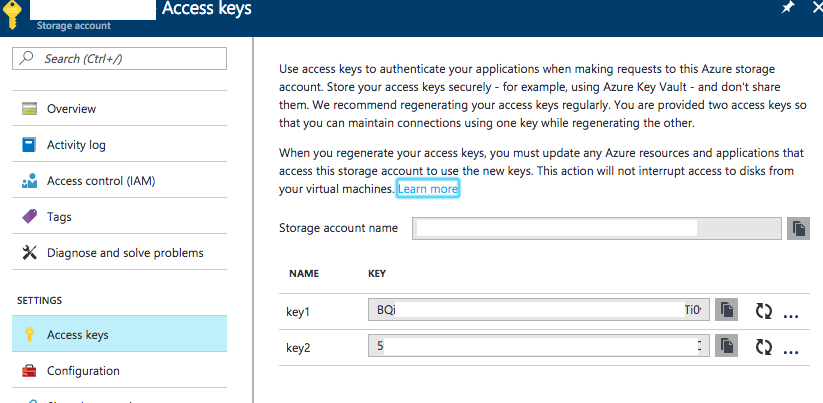Open more options ellipsis for key2
The width and height of the screenshot is (823, 403).
pyautogui.click(x=790, y=352)
